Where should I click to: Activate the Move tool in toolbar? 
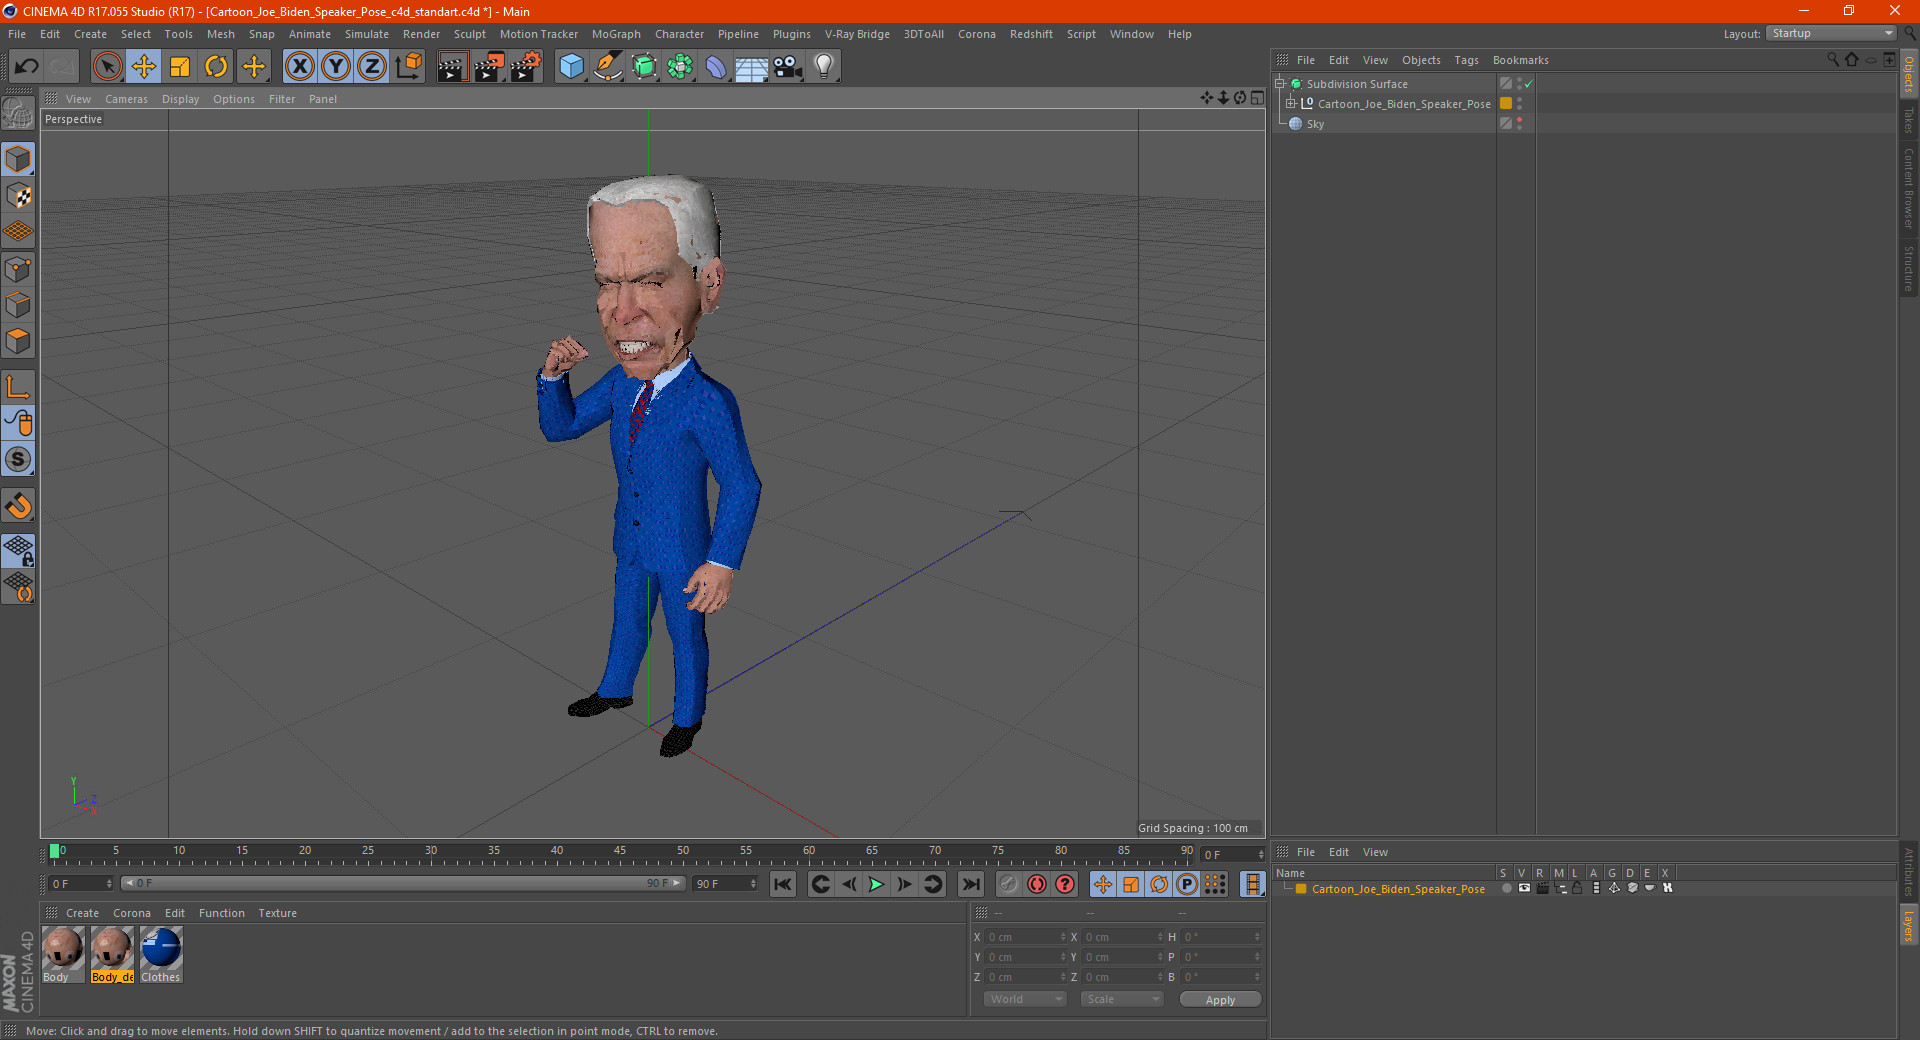point(144,67)
